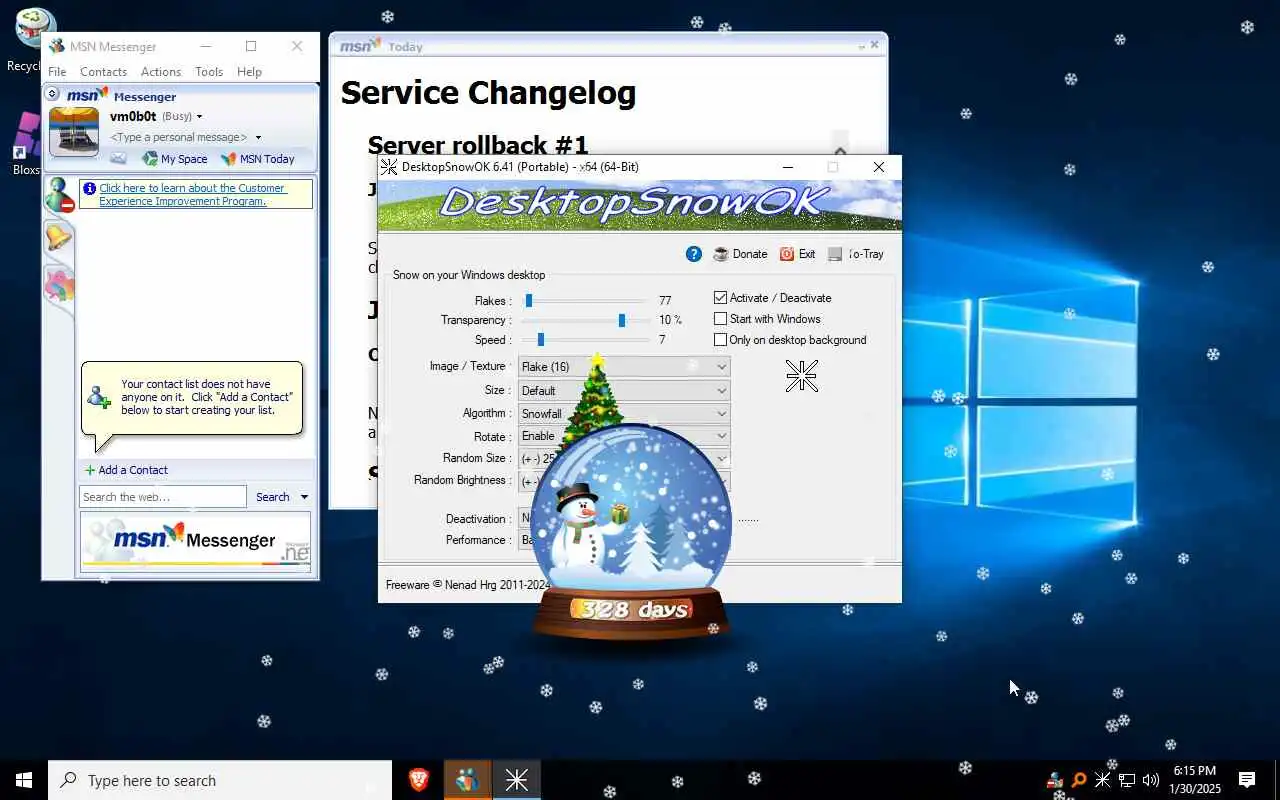The height and width of the screenshot is (800, 1280).
Task: Click the 6:15 PM clock in the taskbar
Action: click(1195, 771)
